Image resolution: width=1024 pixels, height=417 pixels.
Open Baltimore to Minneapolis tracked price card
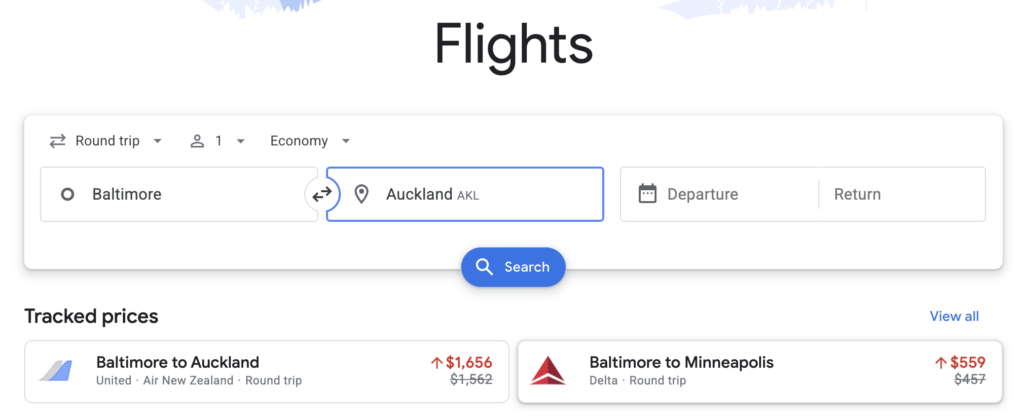click(760, 371)
